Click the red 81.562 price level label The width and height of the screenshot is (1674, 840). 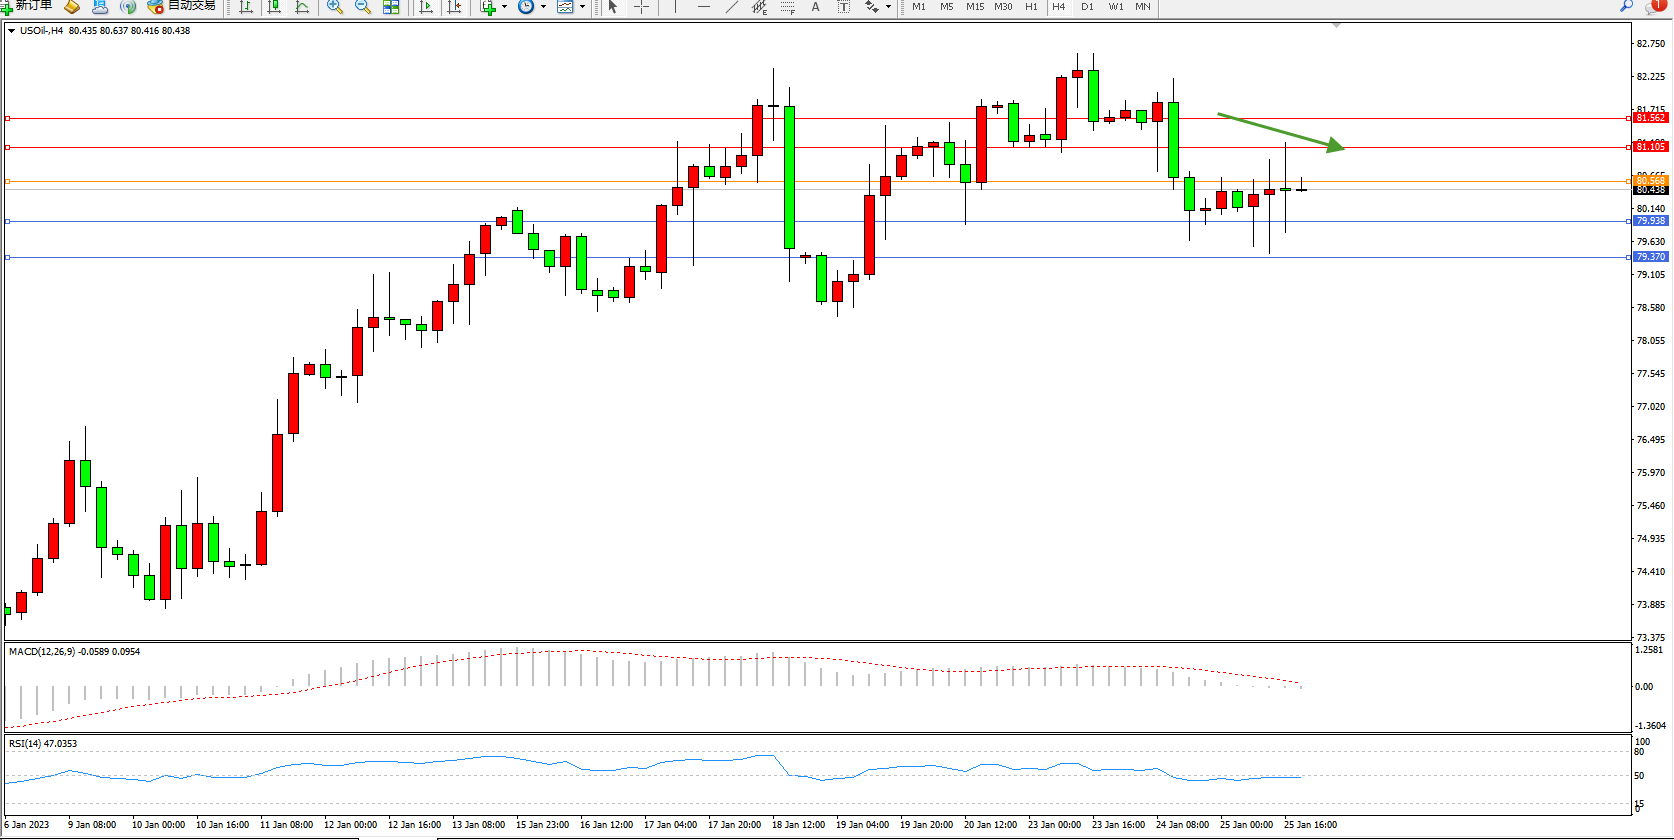[x=1650, y=118]
